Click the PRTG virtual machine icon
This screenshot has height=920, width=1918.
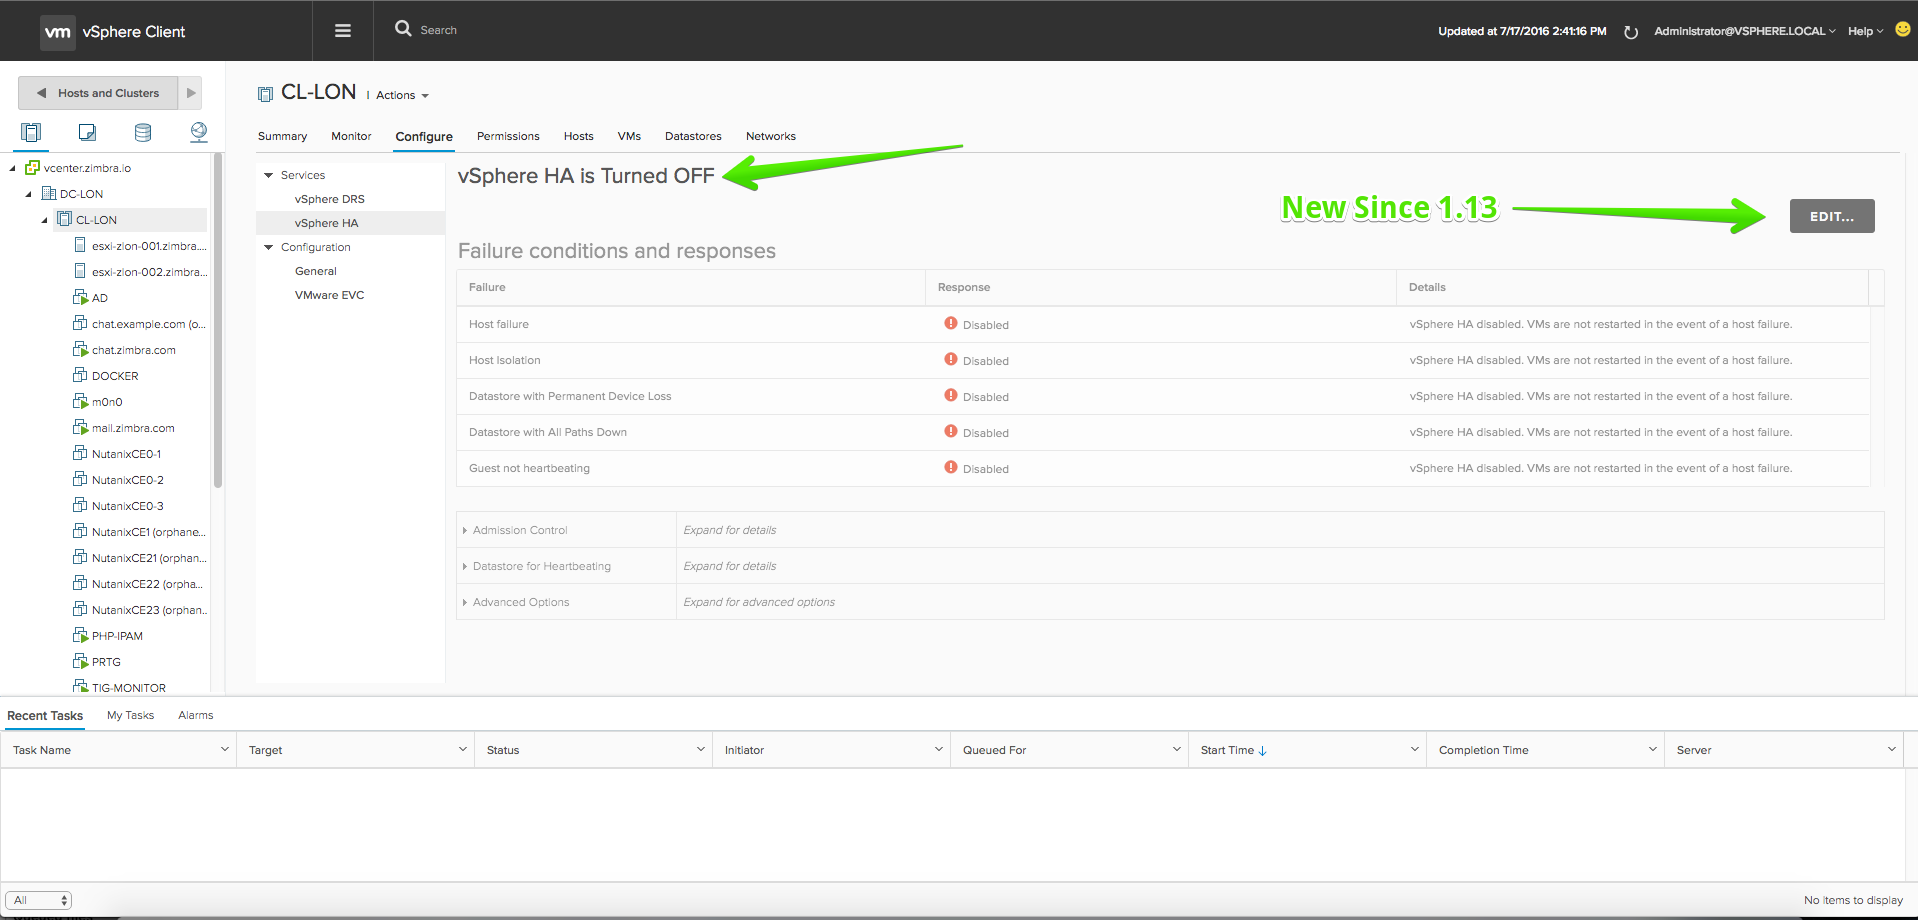pyautogui.click(x=81, y=661)
